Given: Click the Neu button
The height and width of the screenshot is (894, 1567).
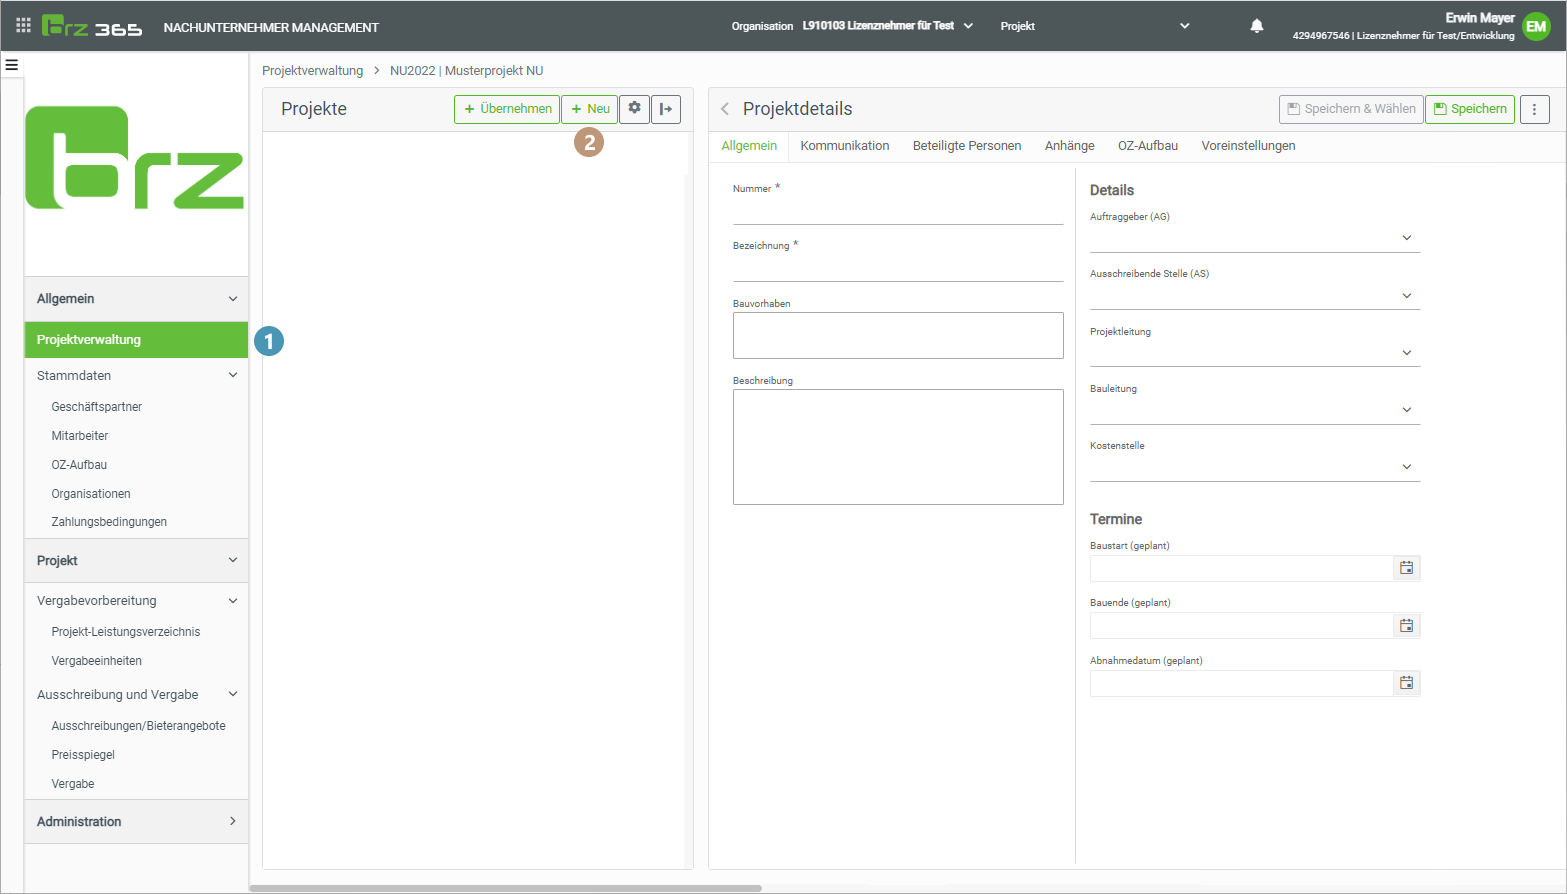Looking at the screenshot, I should coord(589,109).
